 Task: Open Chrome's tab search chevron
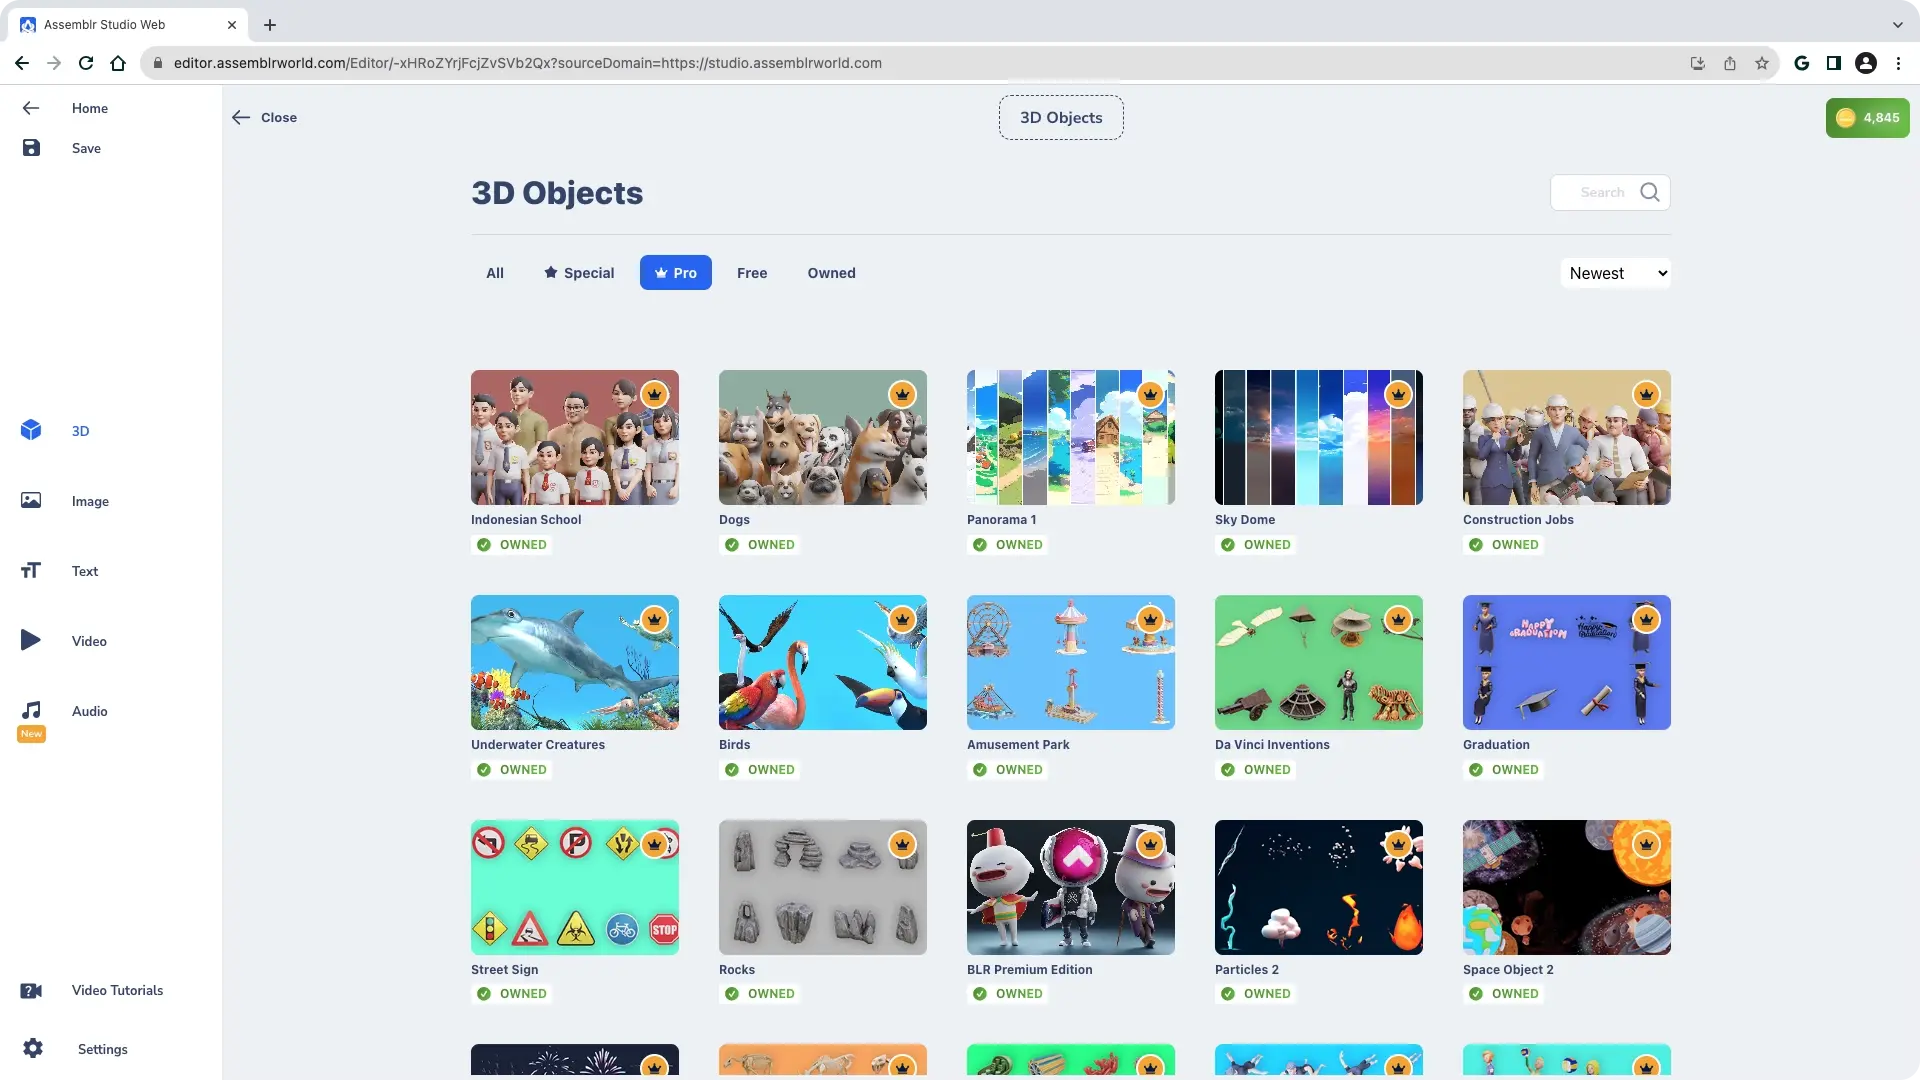1897,25
